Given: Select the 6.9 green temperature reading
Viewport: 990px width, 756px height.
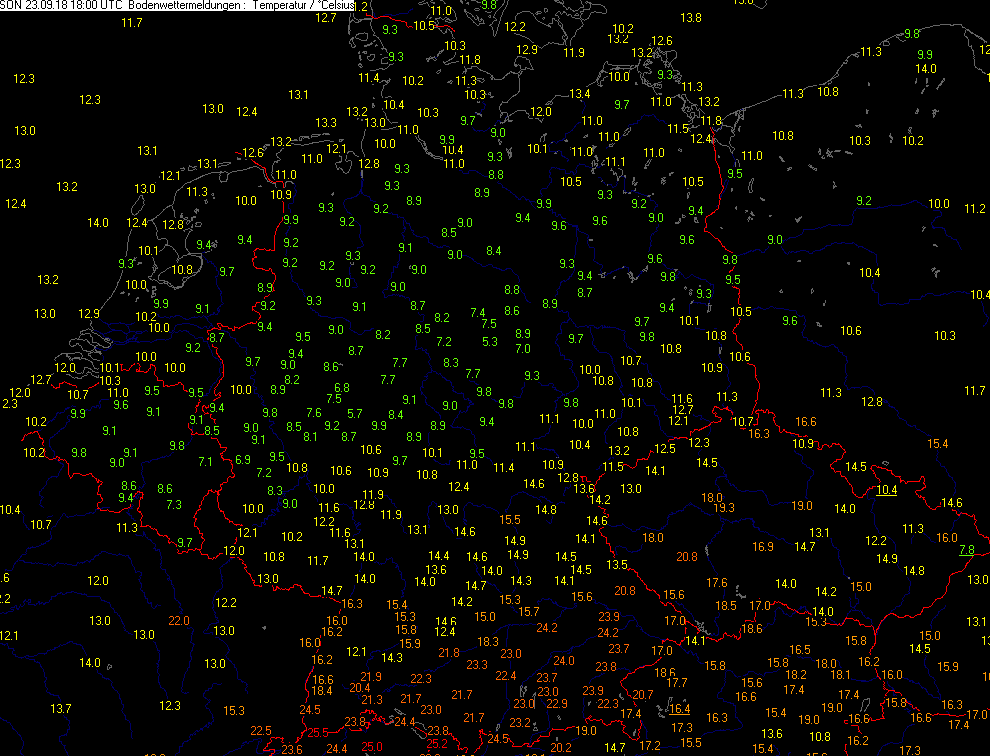Looking at the screenshot, I should click(x=243, y=460).
